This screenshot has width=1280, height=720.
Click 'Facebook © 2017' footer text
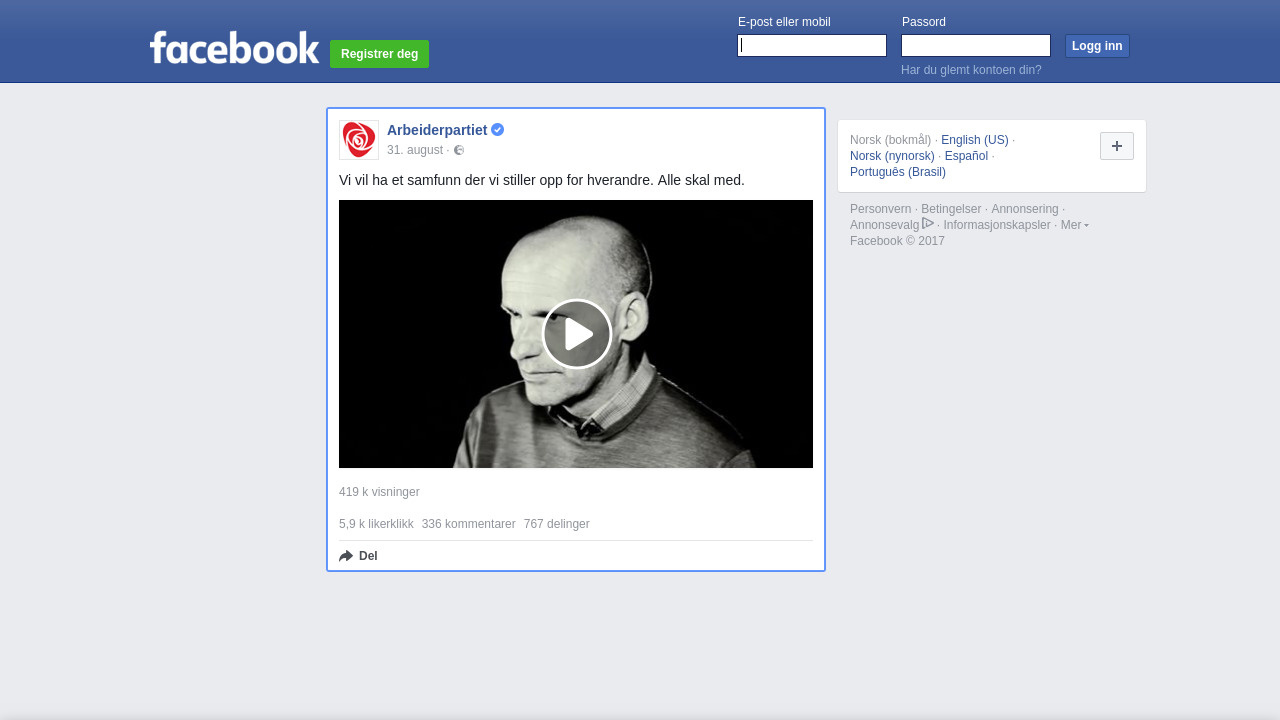click(x=897, y=241)
